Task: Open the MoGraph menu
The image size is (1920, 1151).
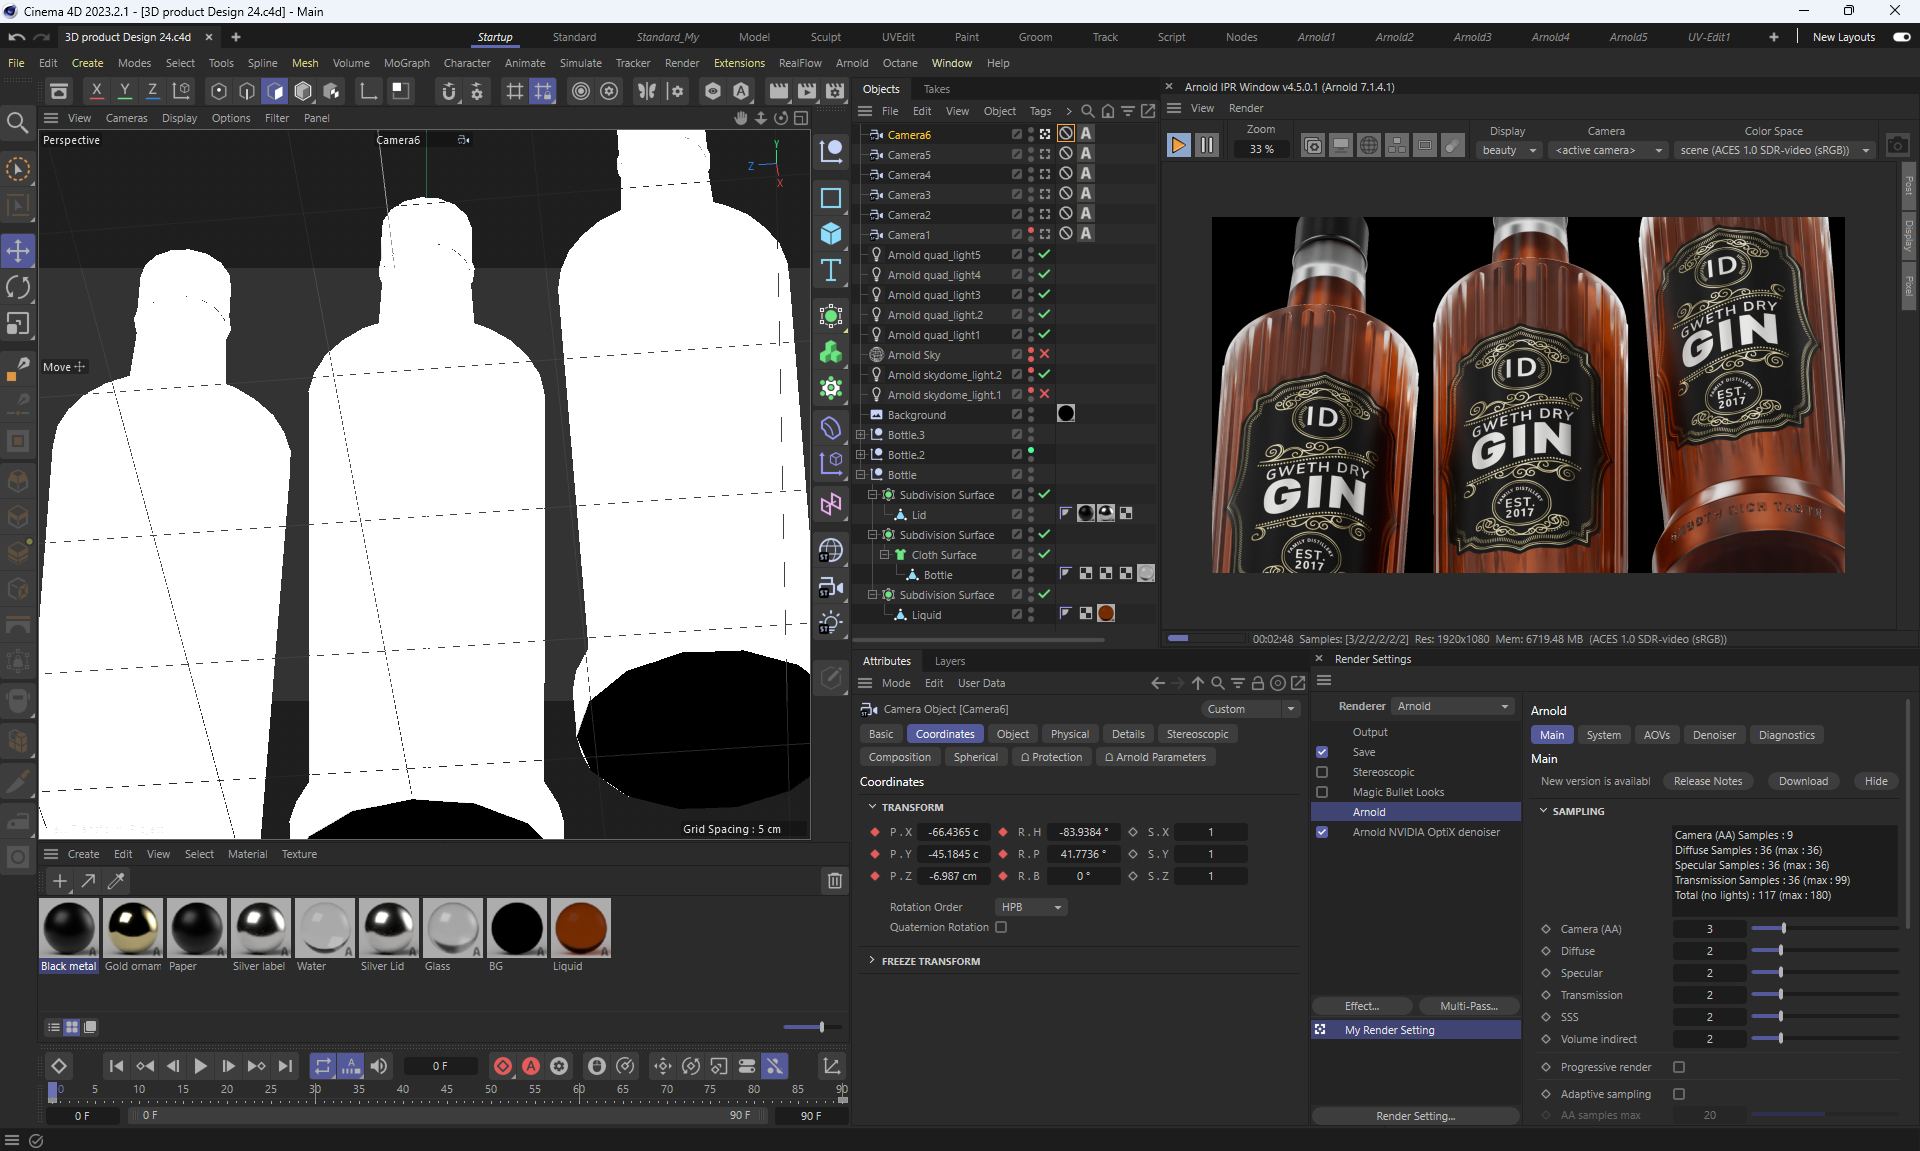Action: pos(406,63)
